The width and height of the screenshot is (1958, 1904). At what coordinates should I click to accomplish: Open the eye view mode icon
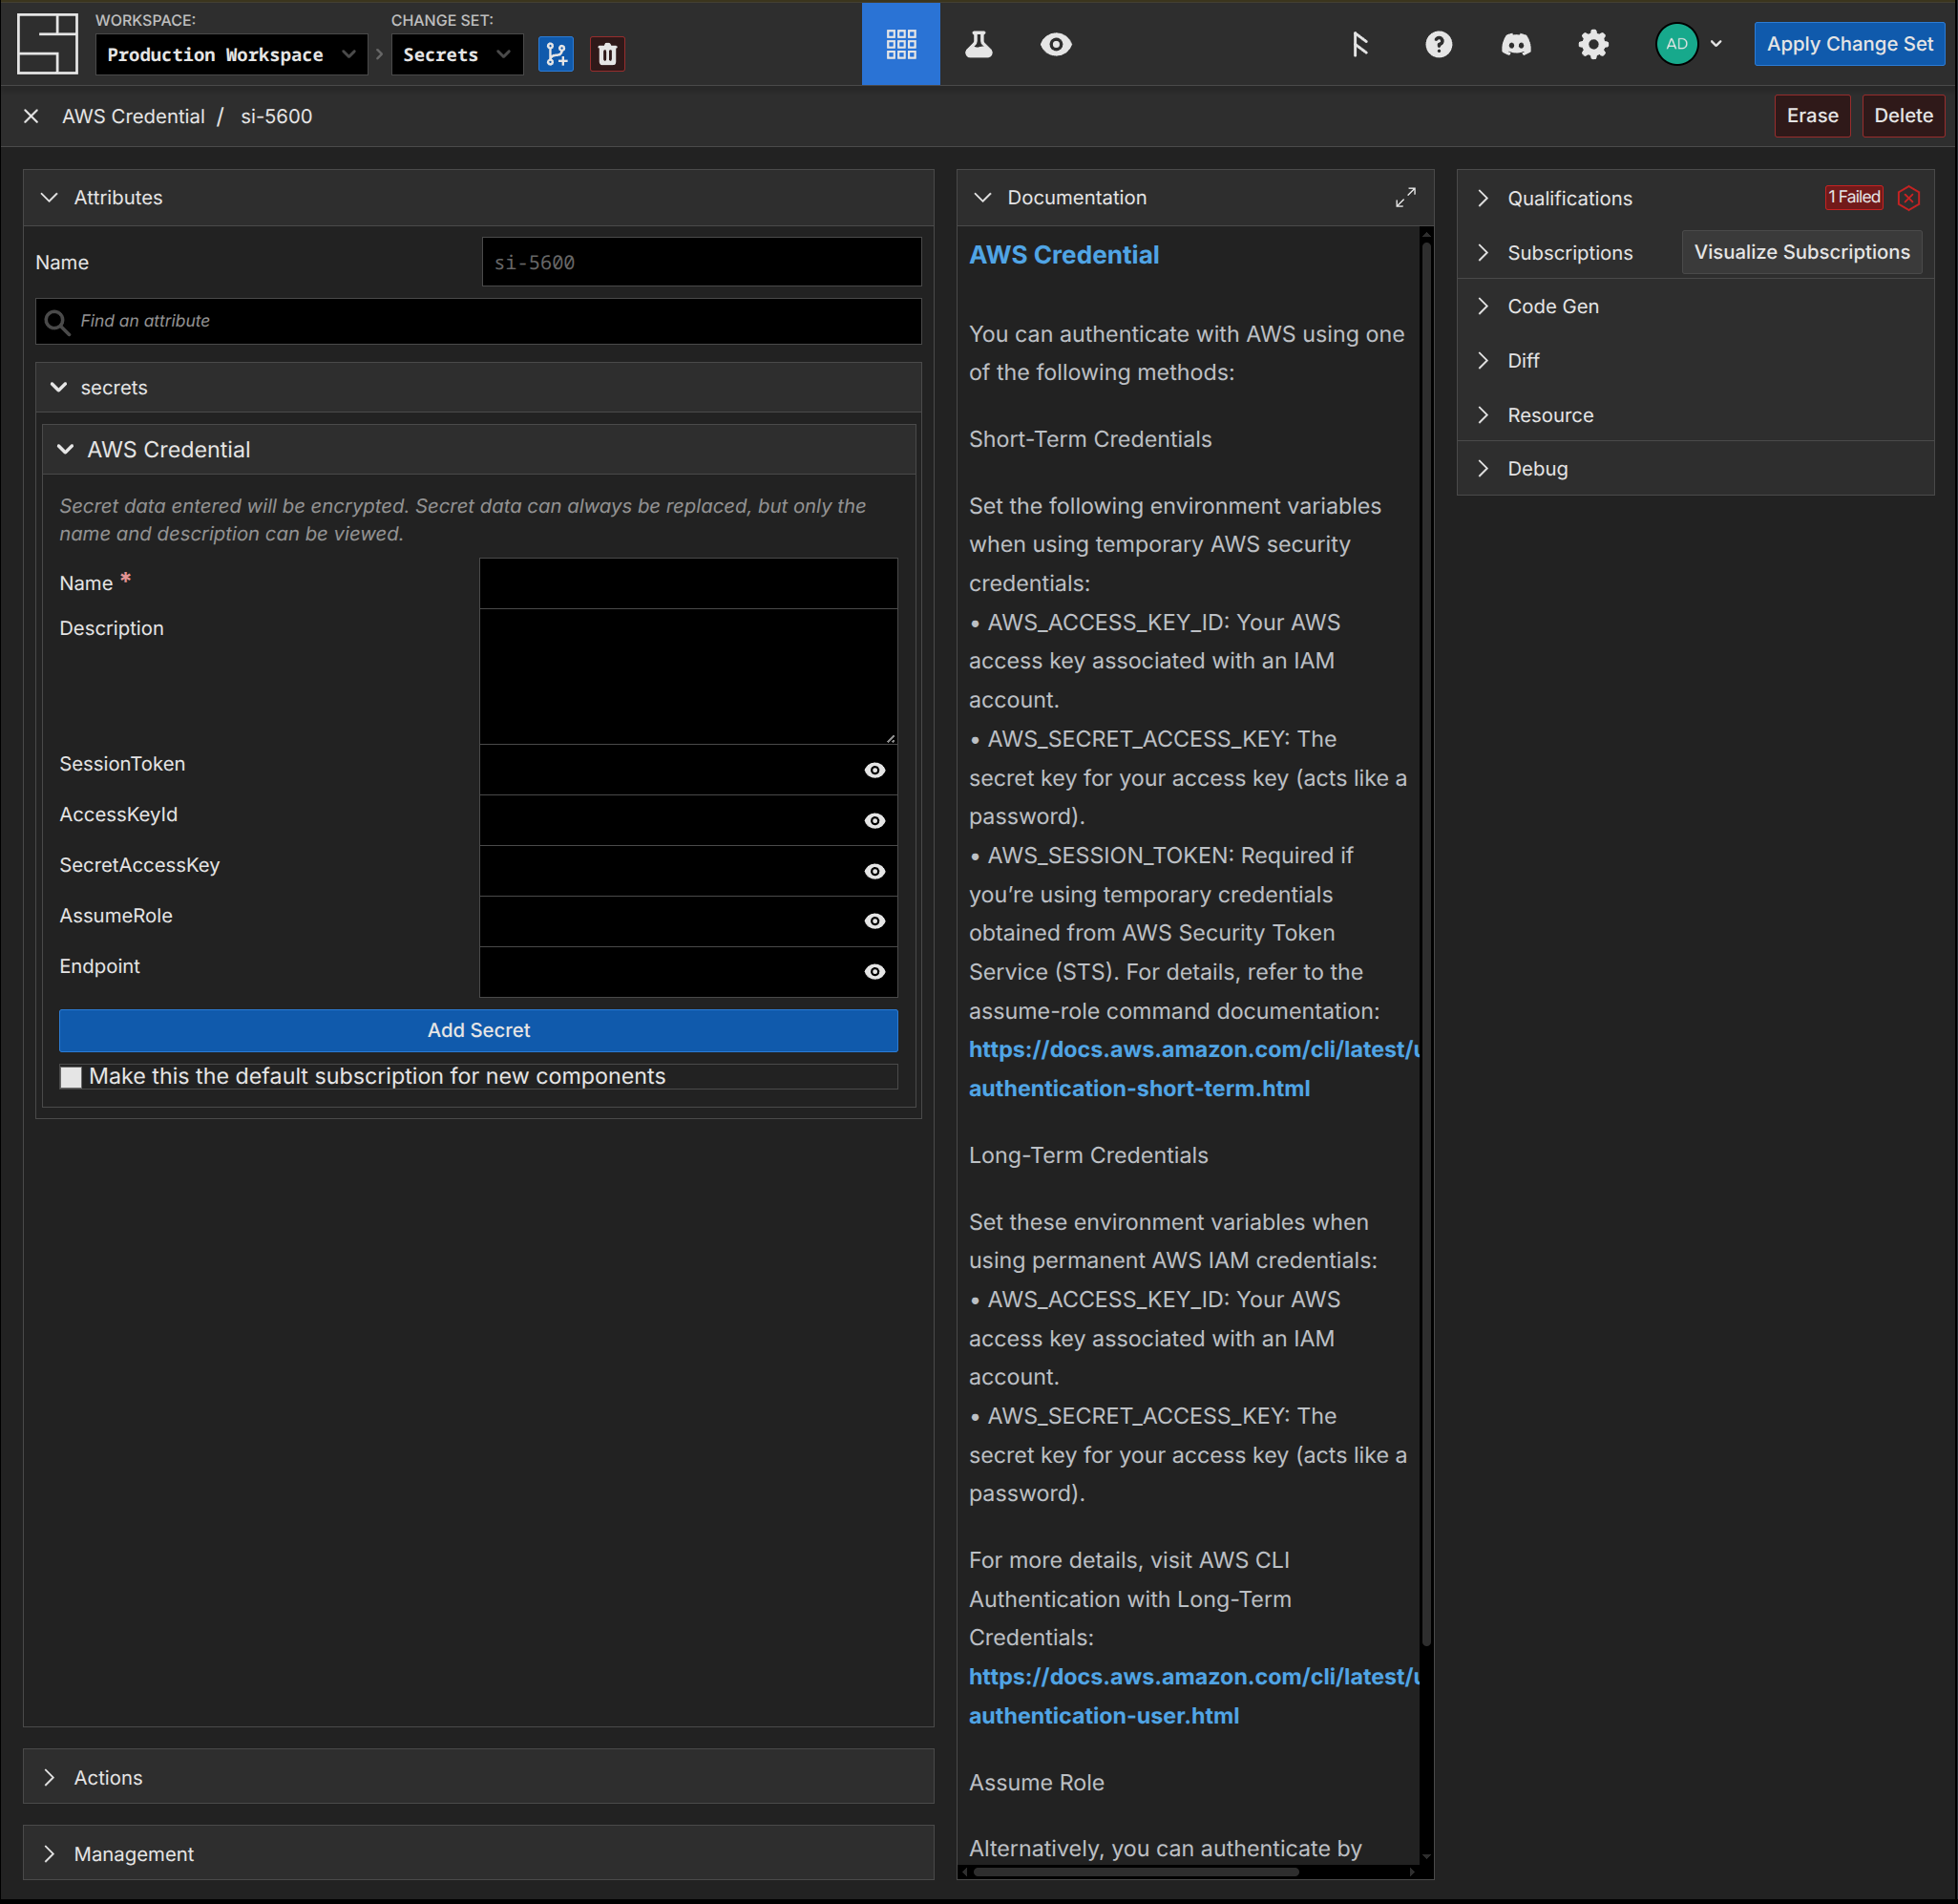click(x=1055, y=44)
